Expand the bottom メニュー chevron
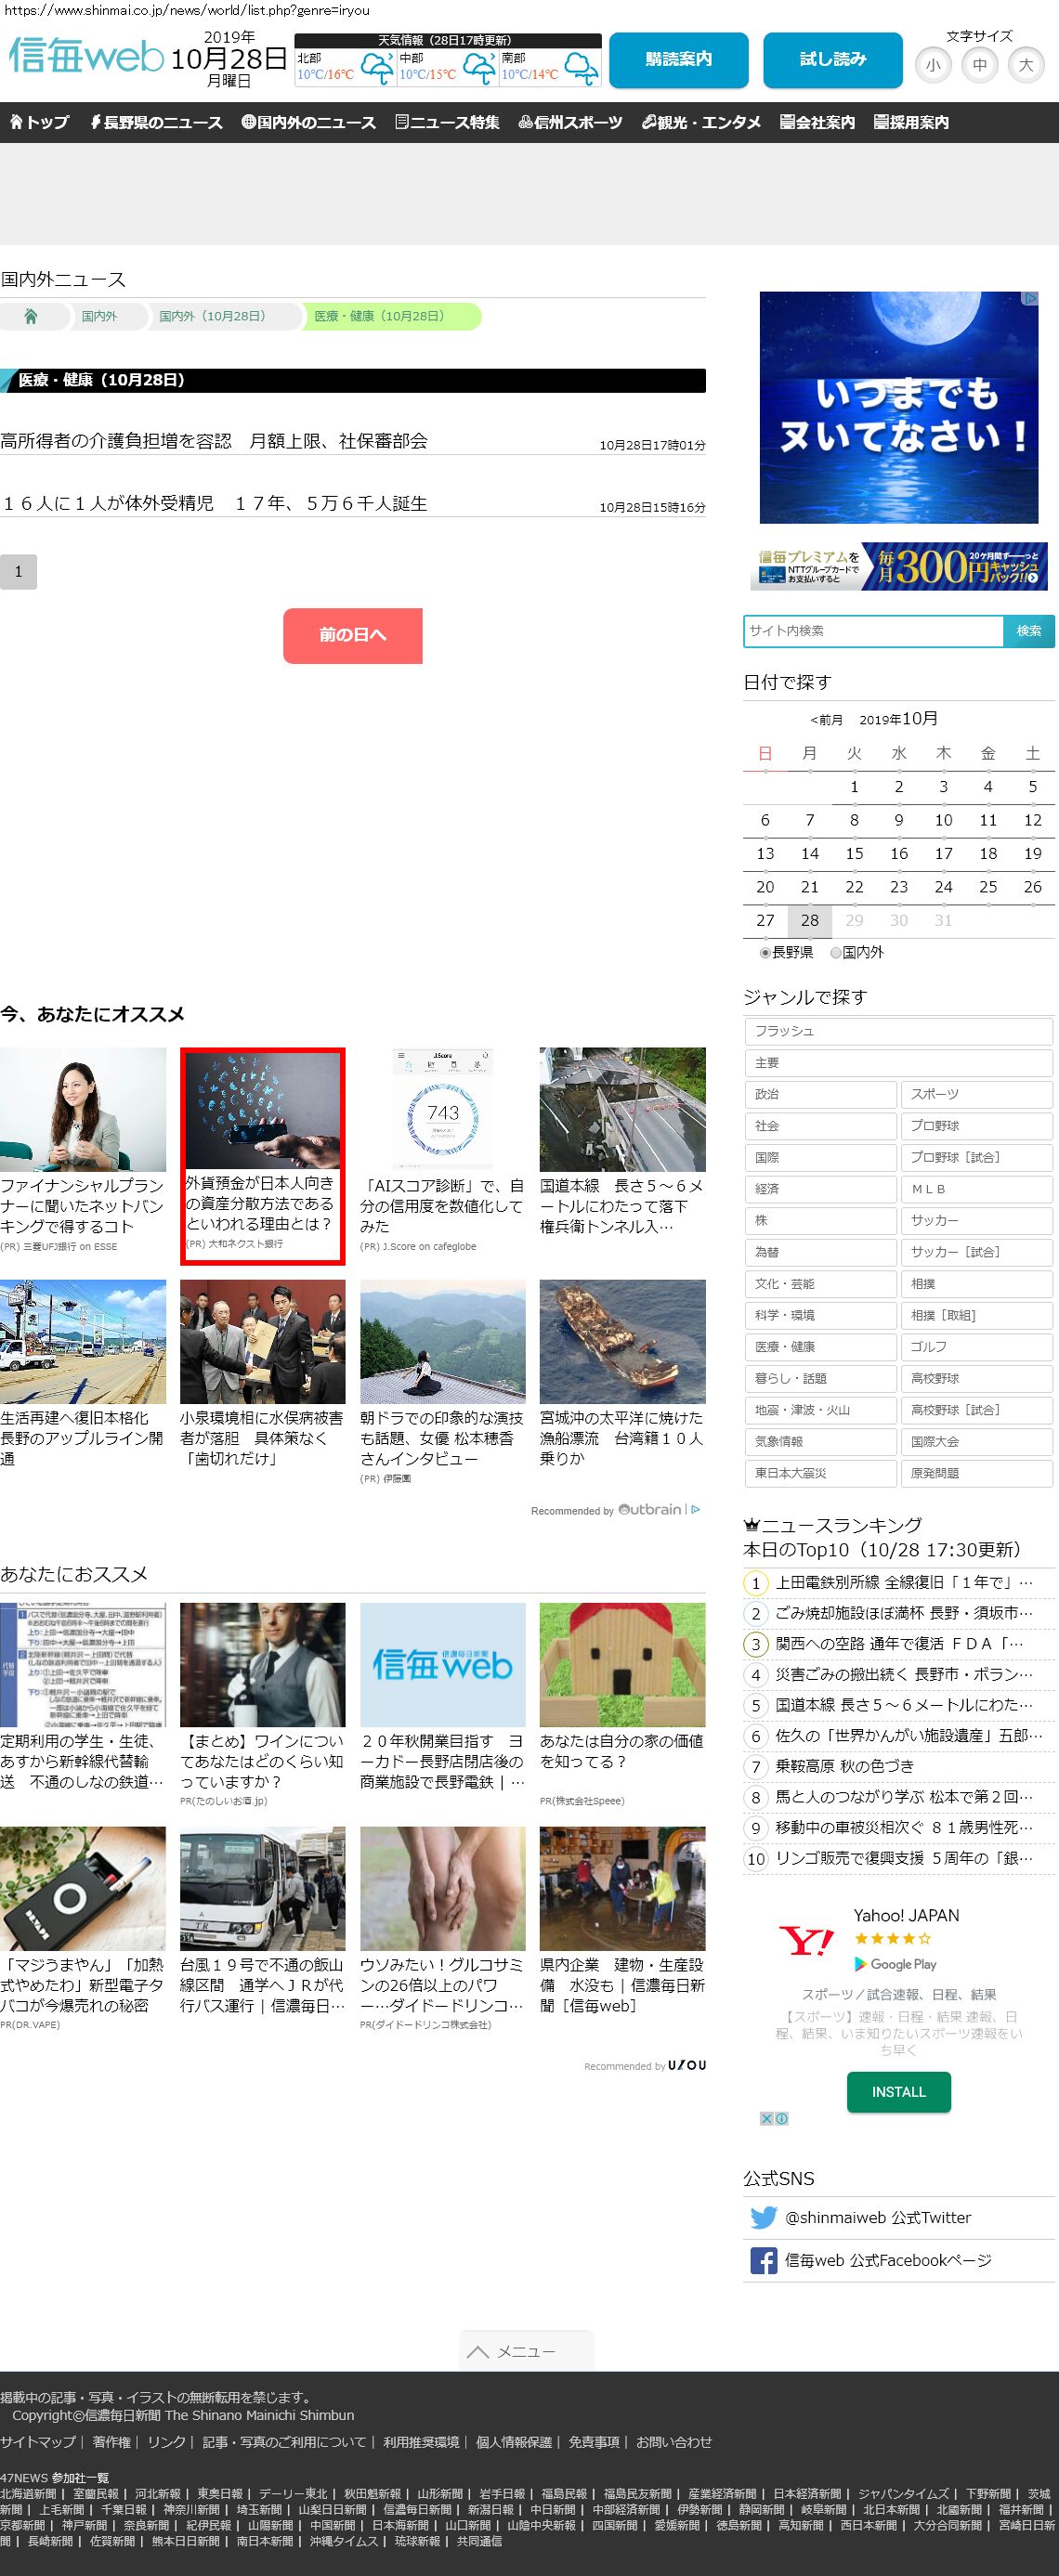Screen dimensions: 1059x2576 pos(478,2351)
